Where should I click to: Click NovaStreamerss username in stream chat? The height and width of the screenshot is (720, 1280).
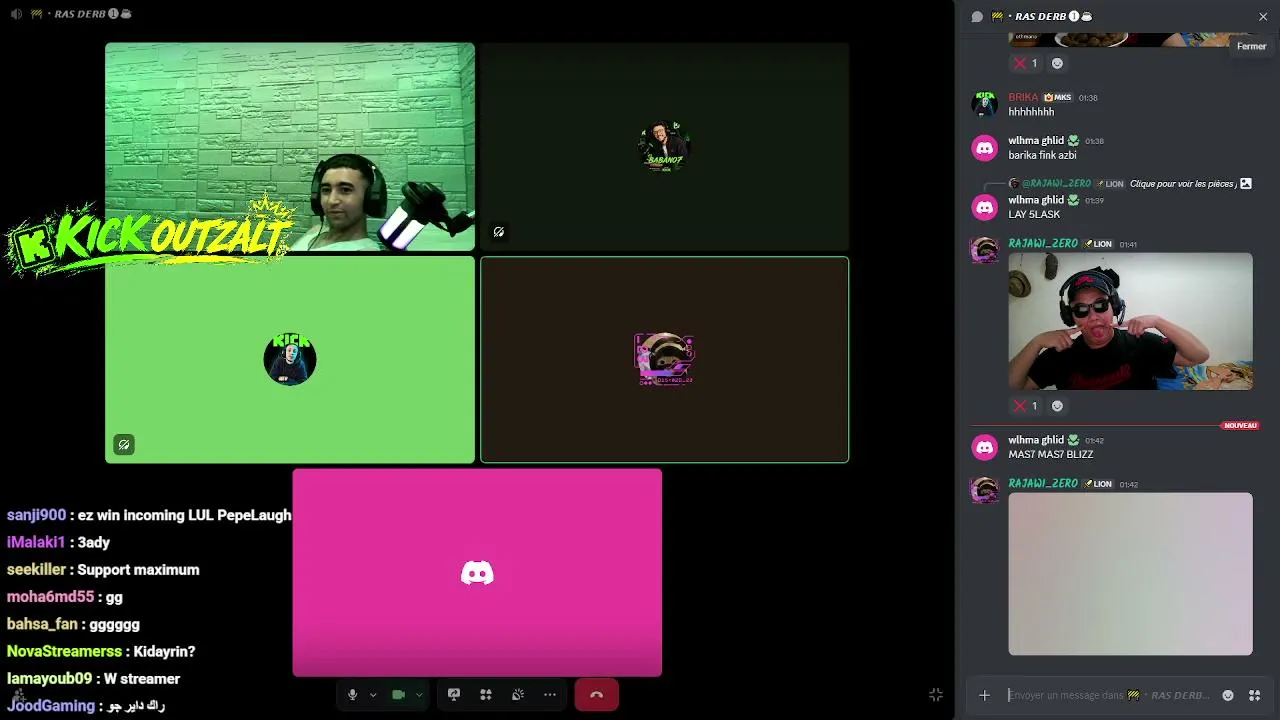tap(64, 651)
